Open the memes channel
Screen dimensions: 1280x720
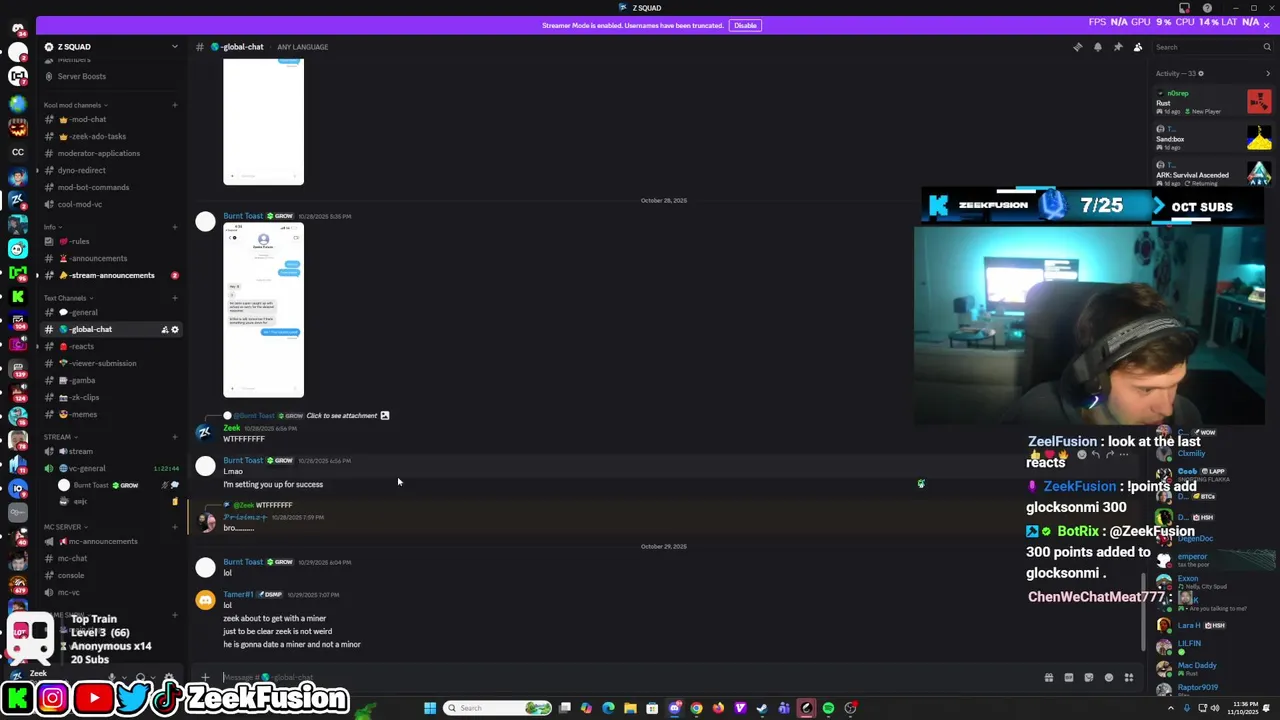[x=110, y=414]
